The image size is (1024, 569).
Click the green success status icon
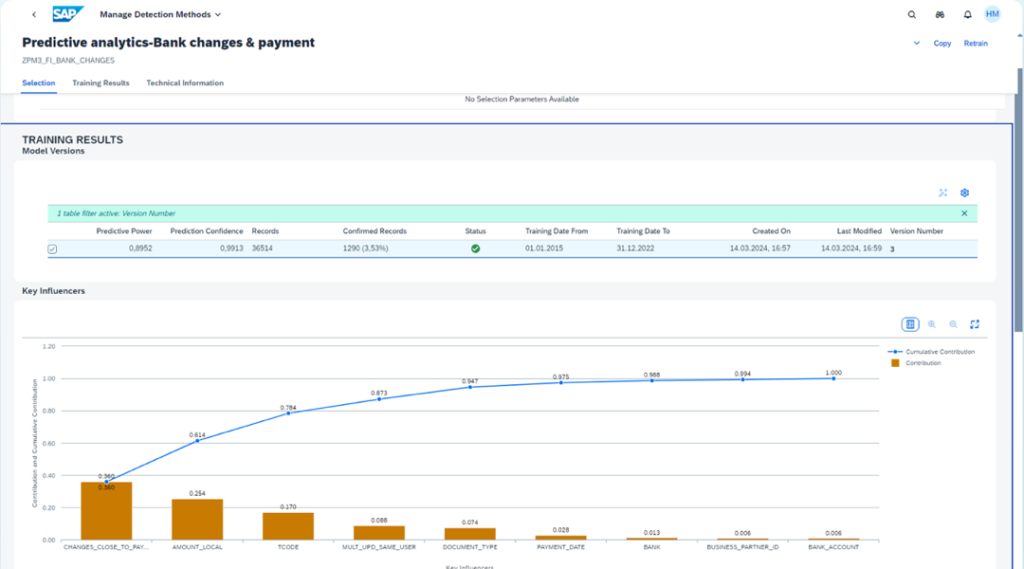coord(475,249)
